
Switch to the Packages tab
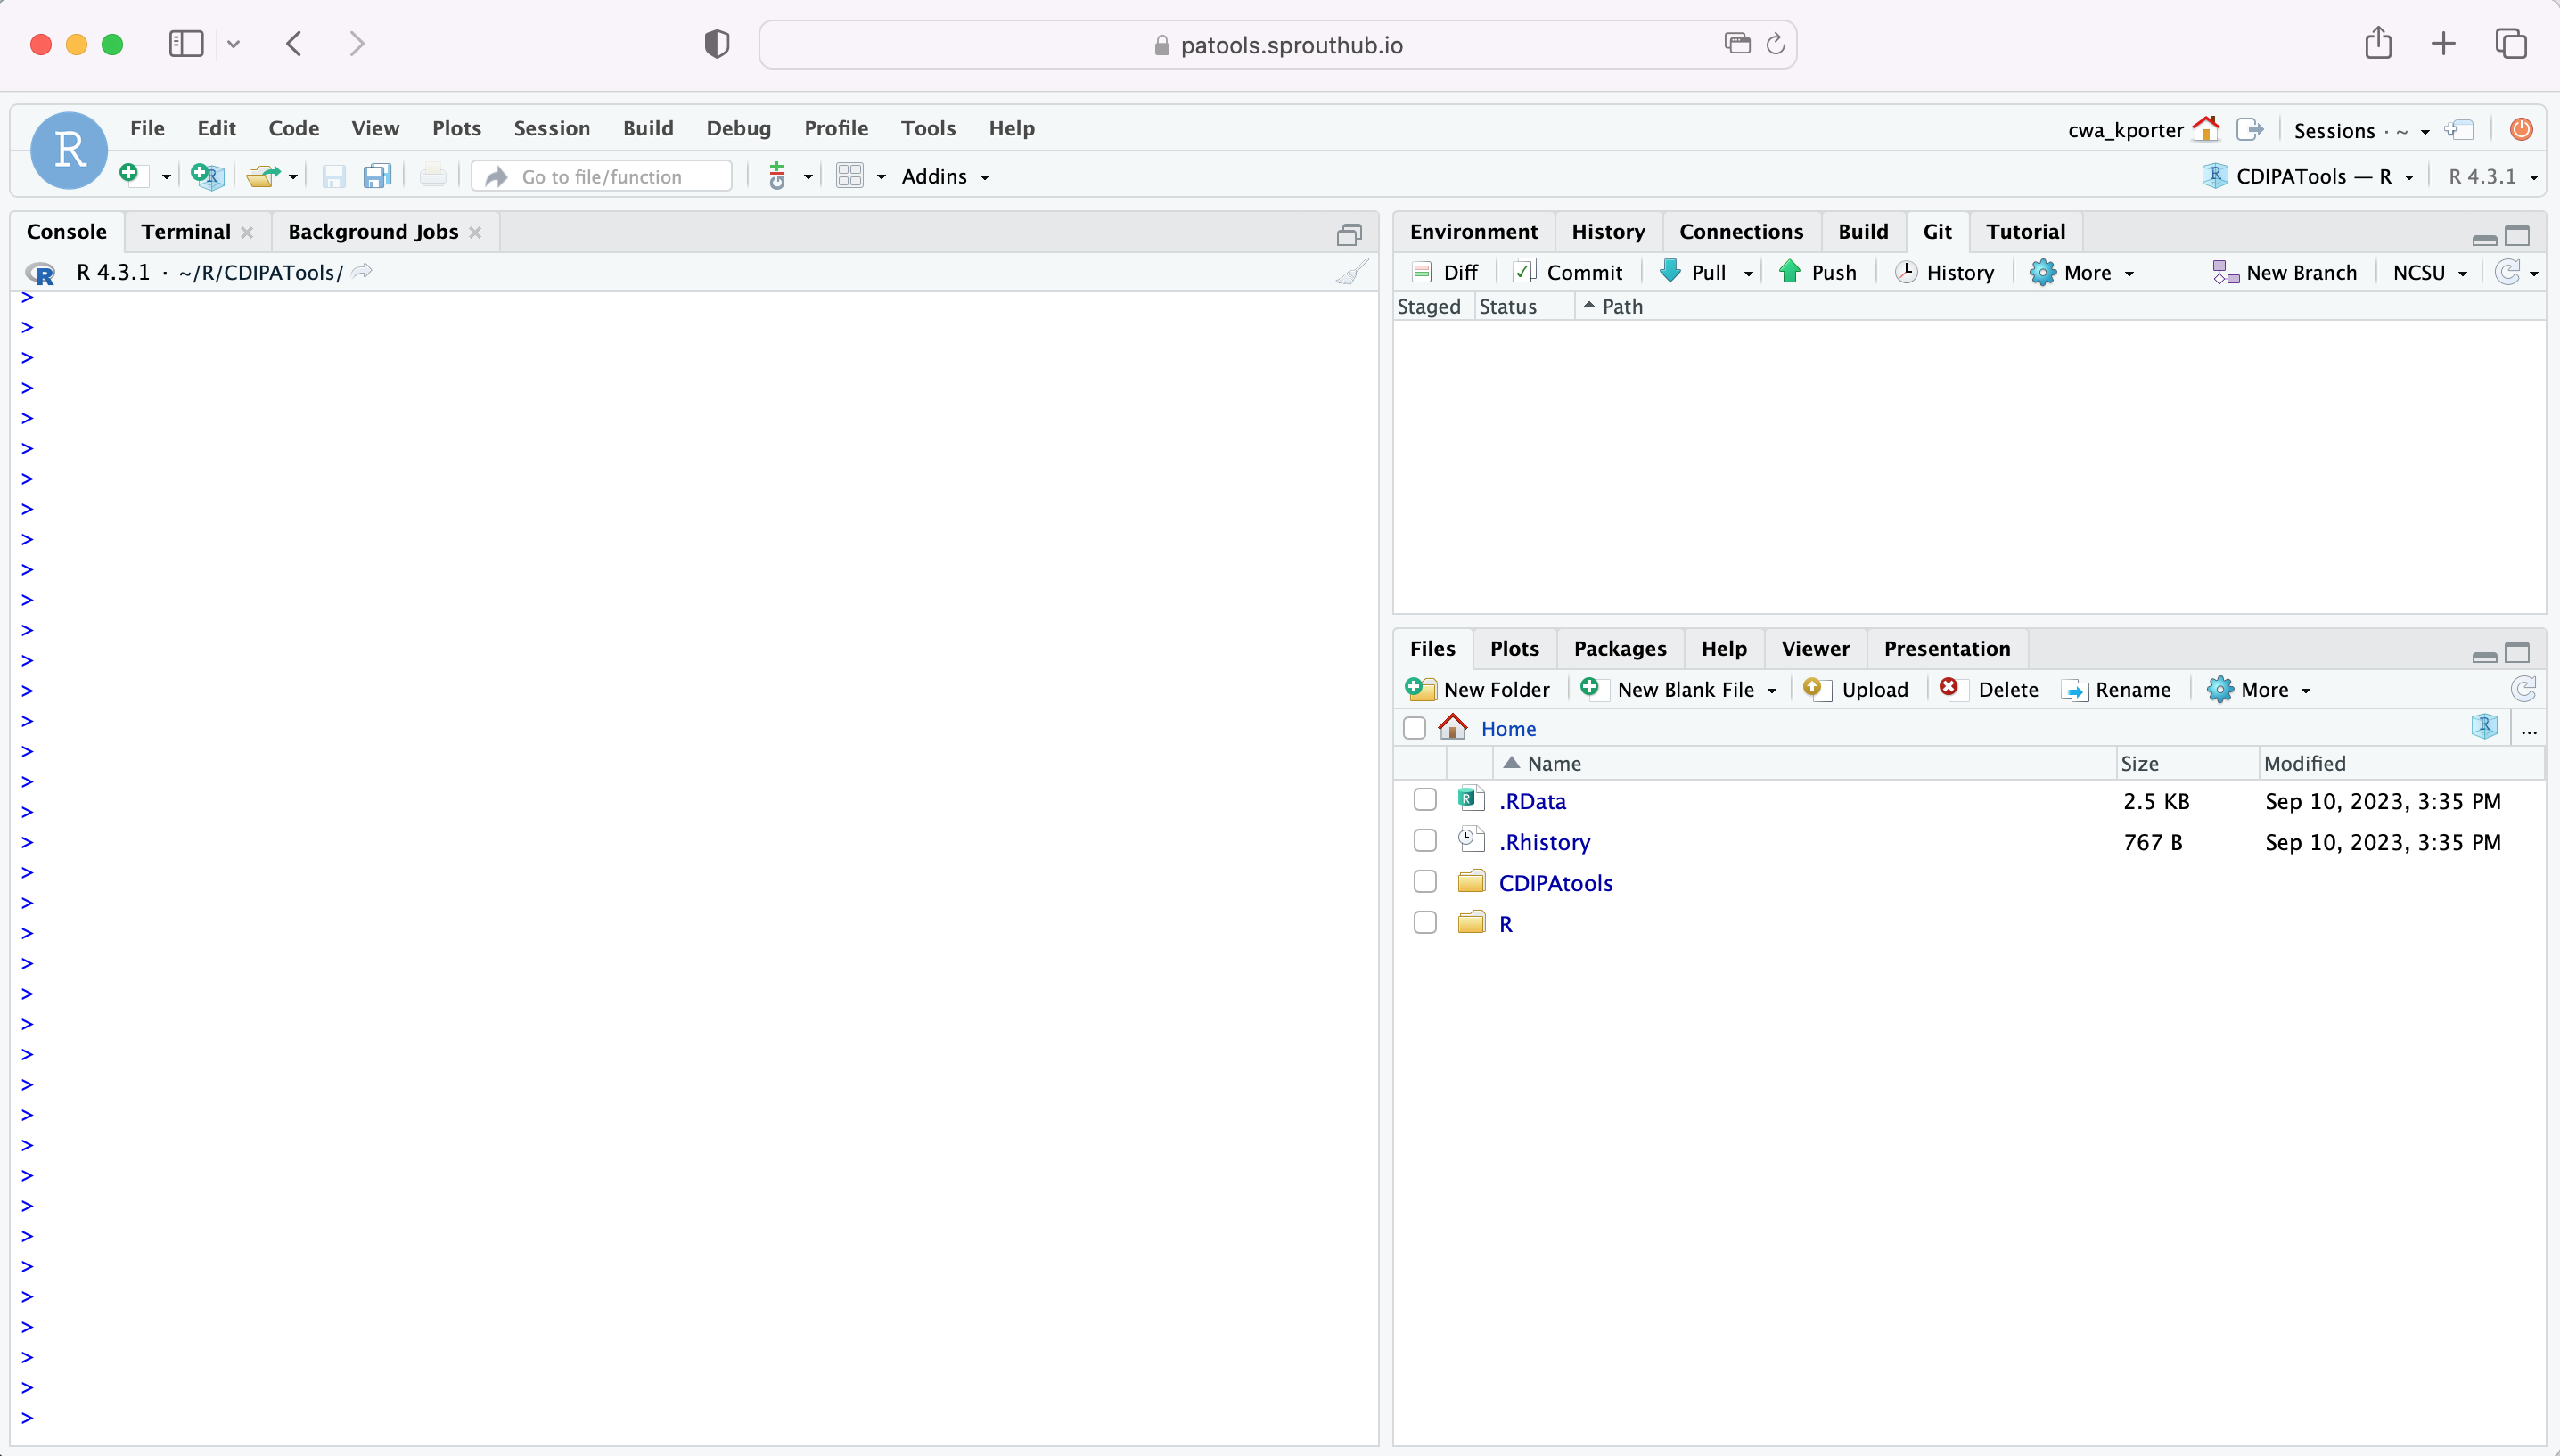click(1620, 648)
